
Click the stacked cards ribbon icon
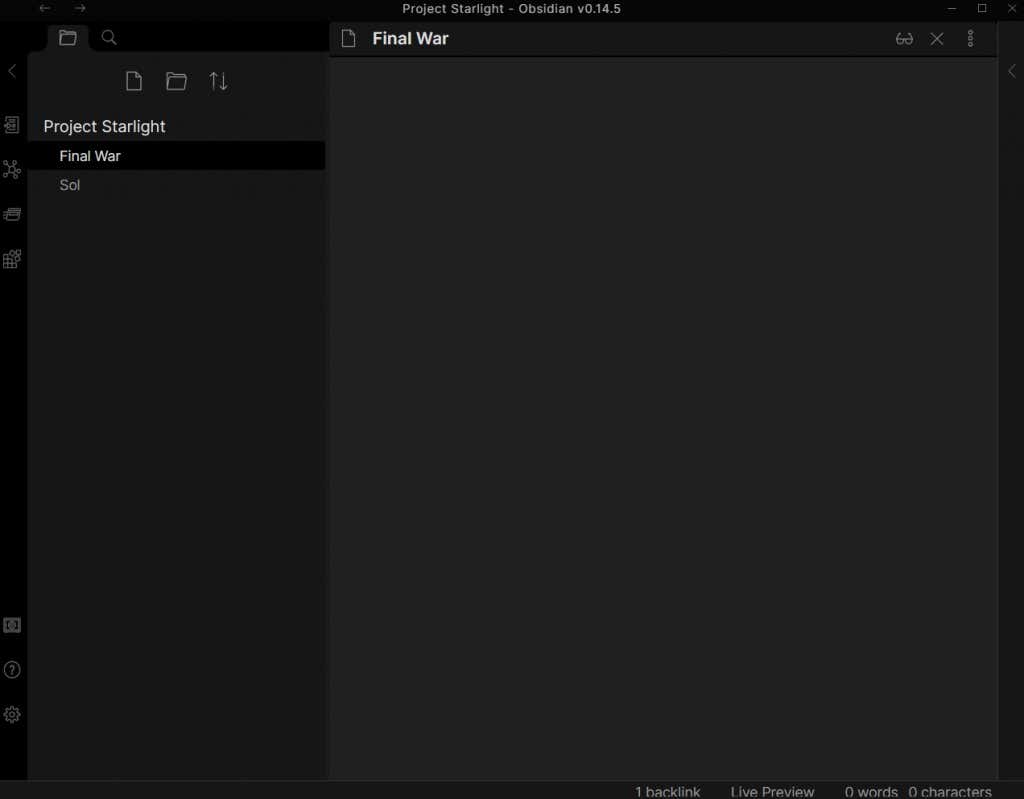(x=12, y=214)
